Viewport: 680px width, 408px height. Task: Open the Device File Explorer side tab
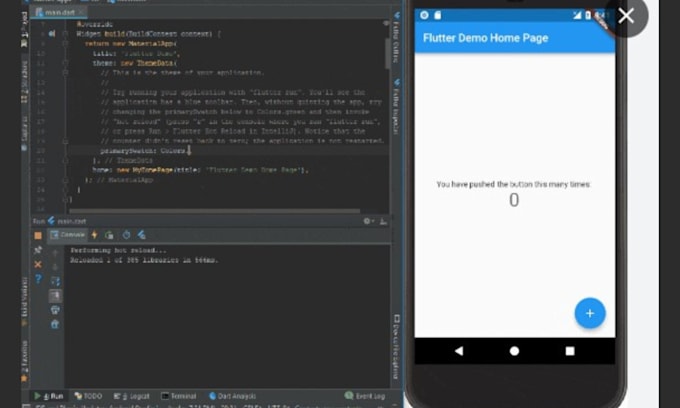[x=396, y=347]
